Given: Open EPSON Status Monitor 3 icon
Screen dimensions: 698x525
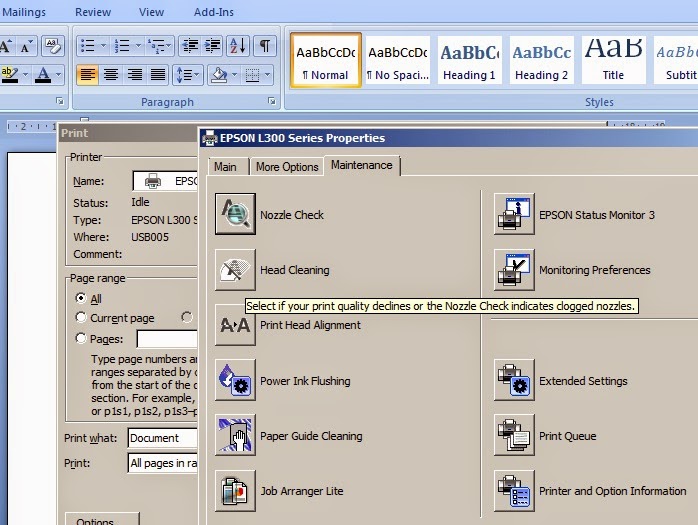Looking at the screenshot, I should tap(514, 214).
